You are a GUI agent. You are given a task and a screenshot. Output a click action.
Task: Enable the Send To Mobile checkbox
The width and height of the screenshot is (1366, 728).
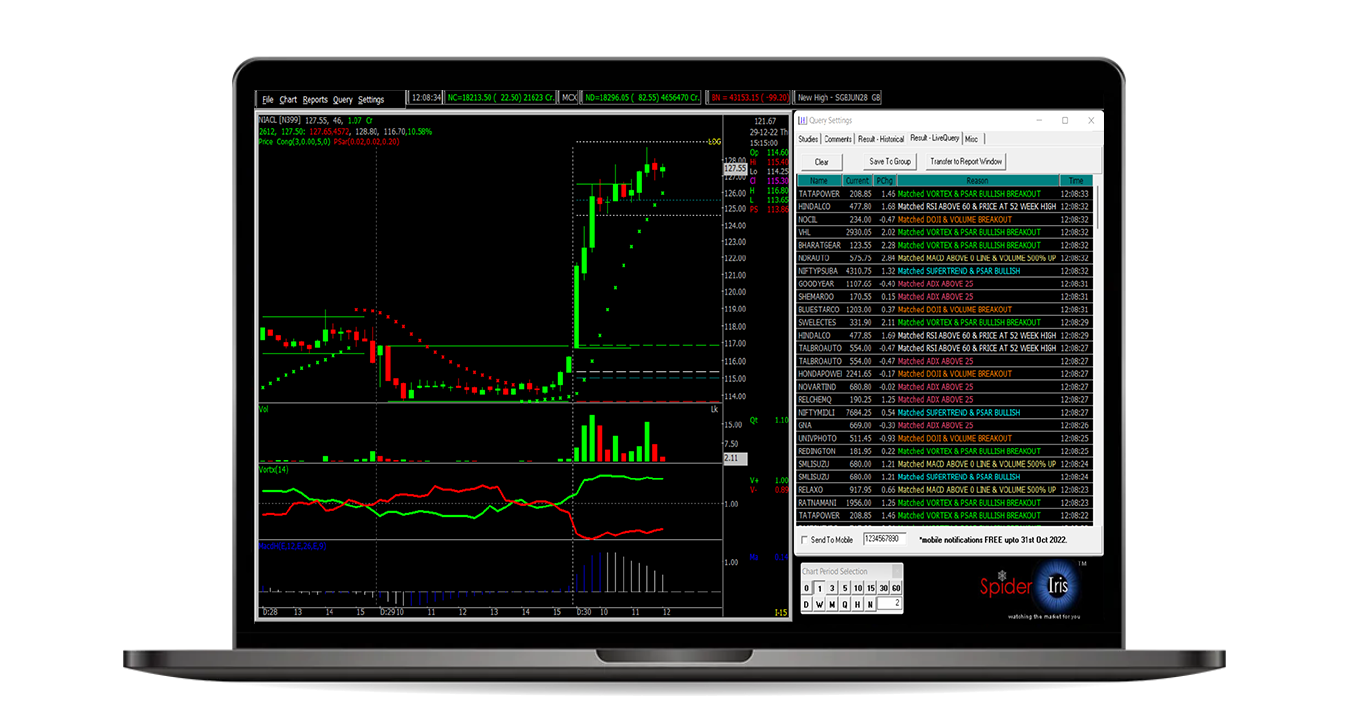[804, 539]
